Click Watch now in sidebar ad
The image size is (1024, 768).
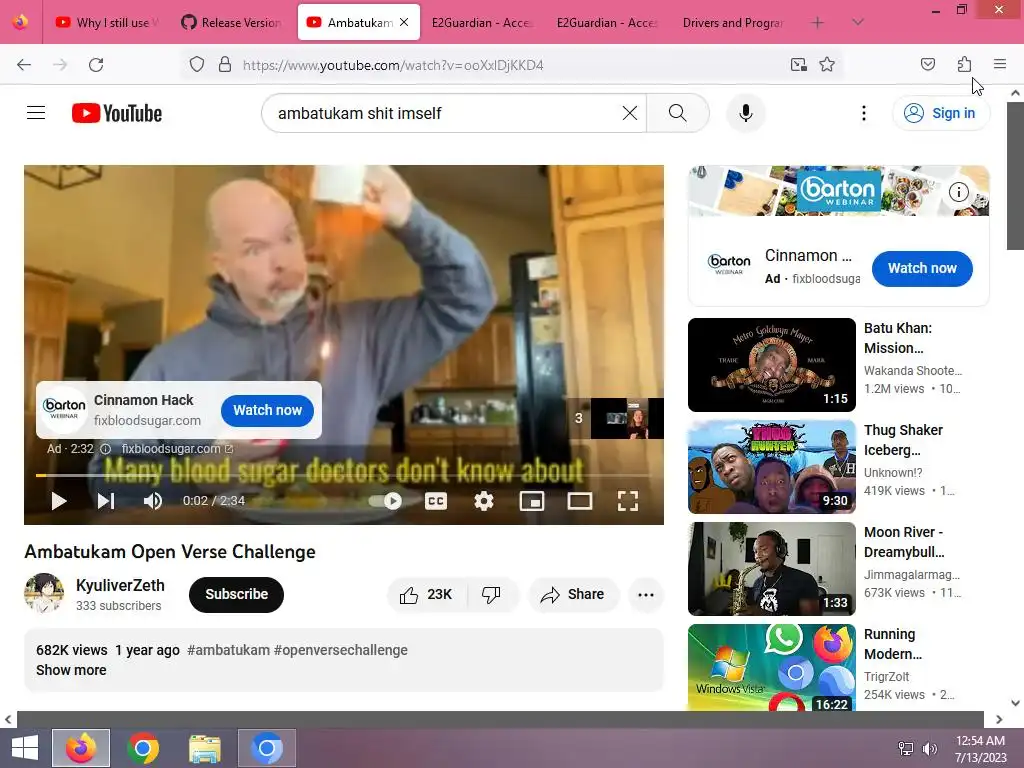coord(921,268)
